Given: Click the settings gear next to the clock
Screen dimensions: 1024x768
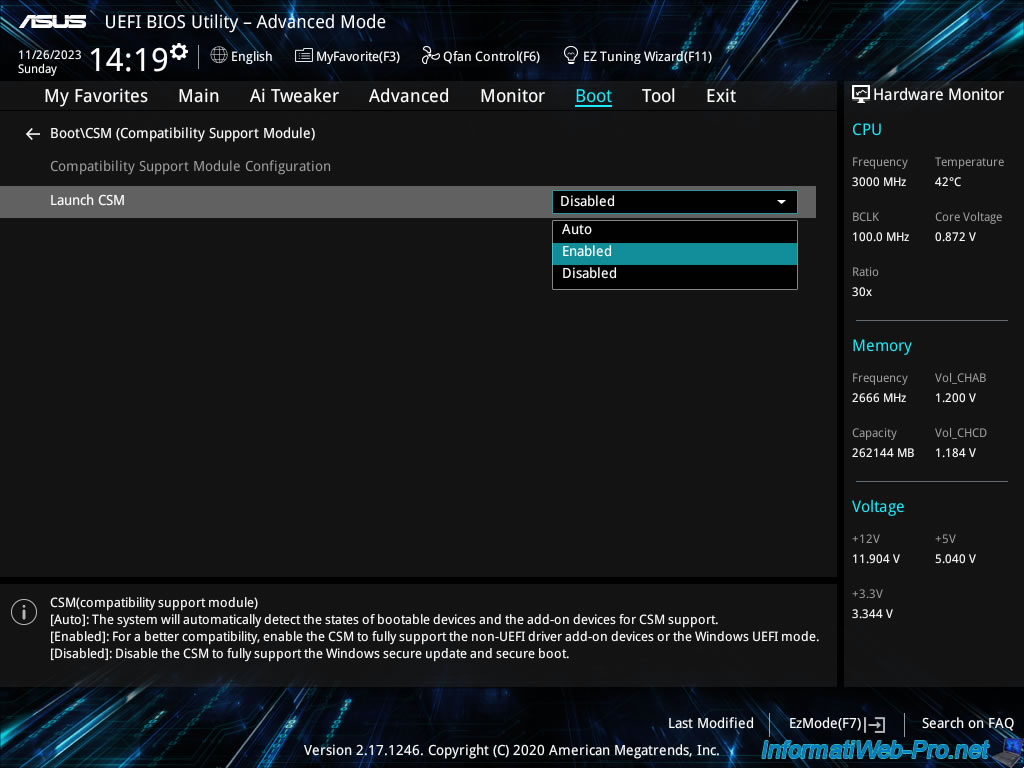Looking at the screenshot, I should point(179,51).
